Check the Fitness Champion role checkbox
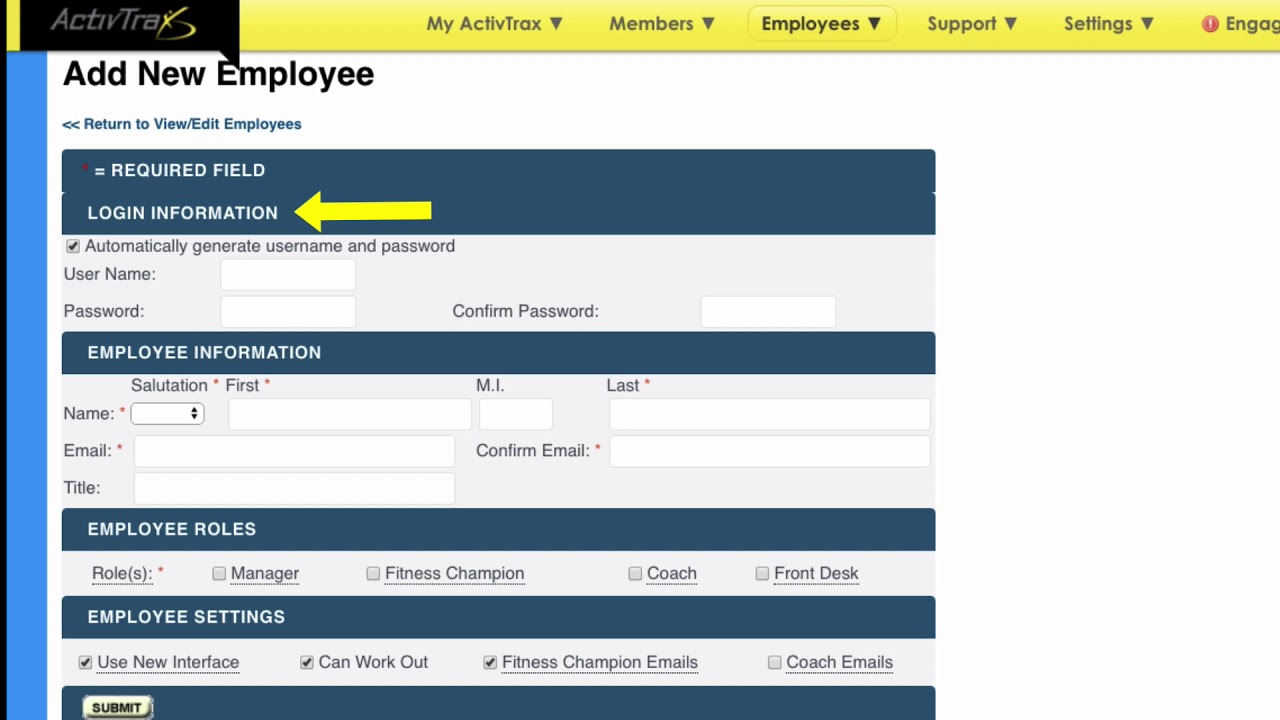1280x720 pixels. click(373, 573)
